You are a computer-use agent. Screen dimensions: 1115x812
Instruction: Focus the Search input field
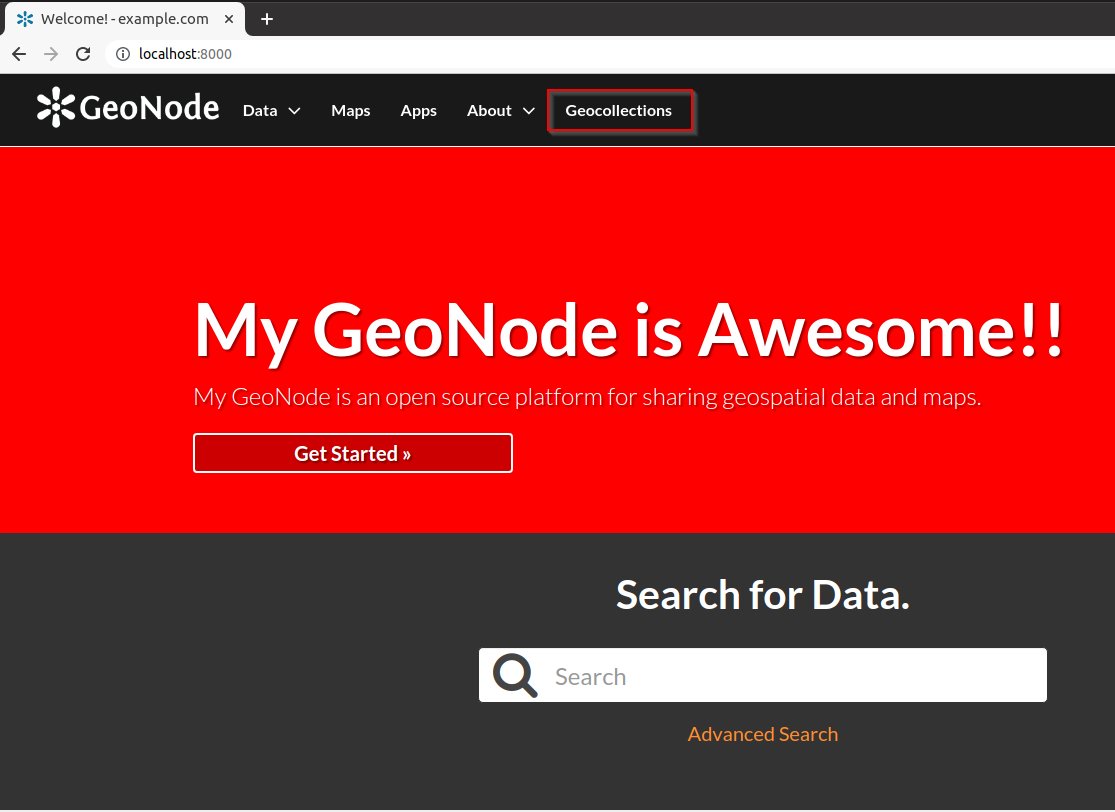[x=762, y=675]
